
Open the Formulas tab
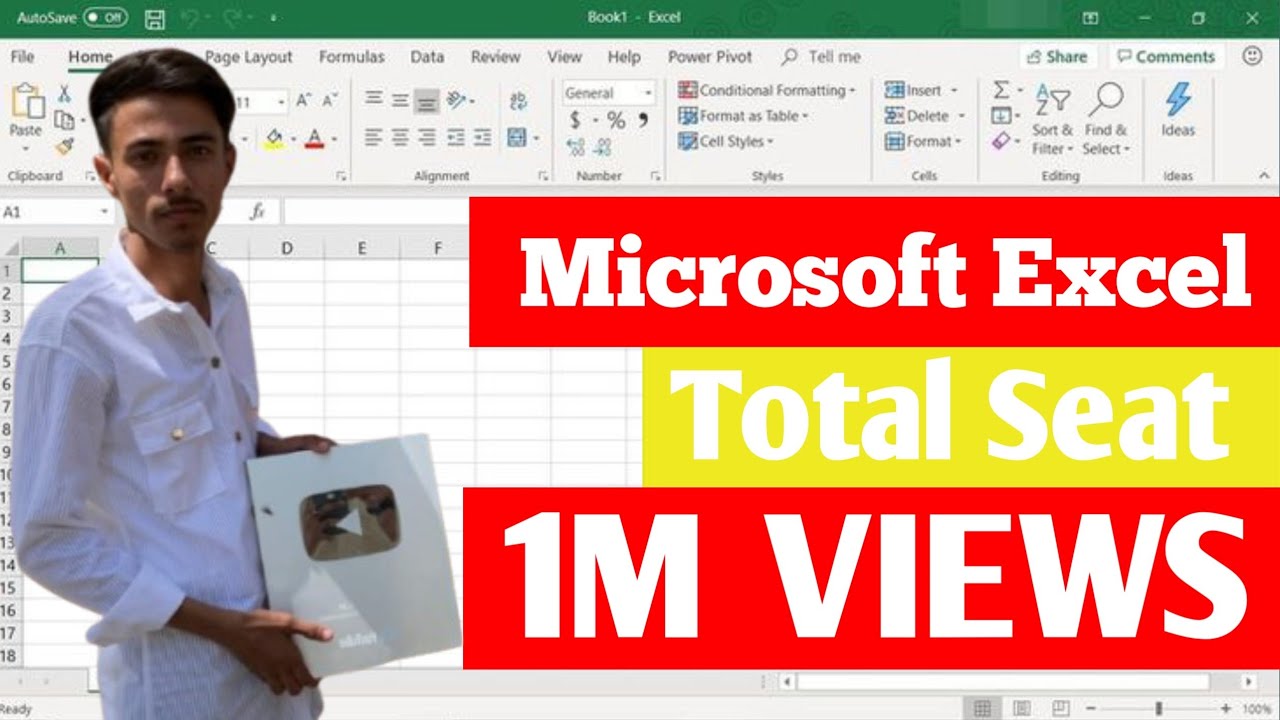tap(352, 57)
